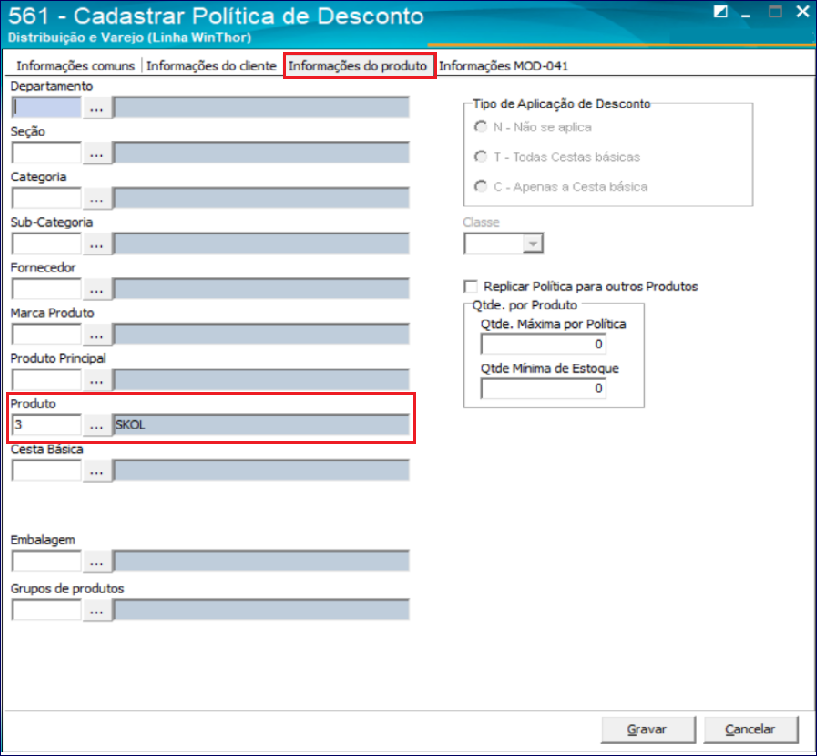The width and height of the screenshot is (817, 756).
Task: Switch to Informações MOD-041 tab
Action: pyautogui.click(x=503, y=66)
